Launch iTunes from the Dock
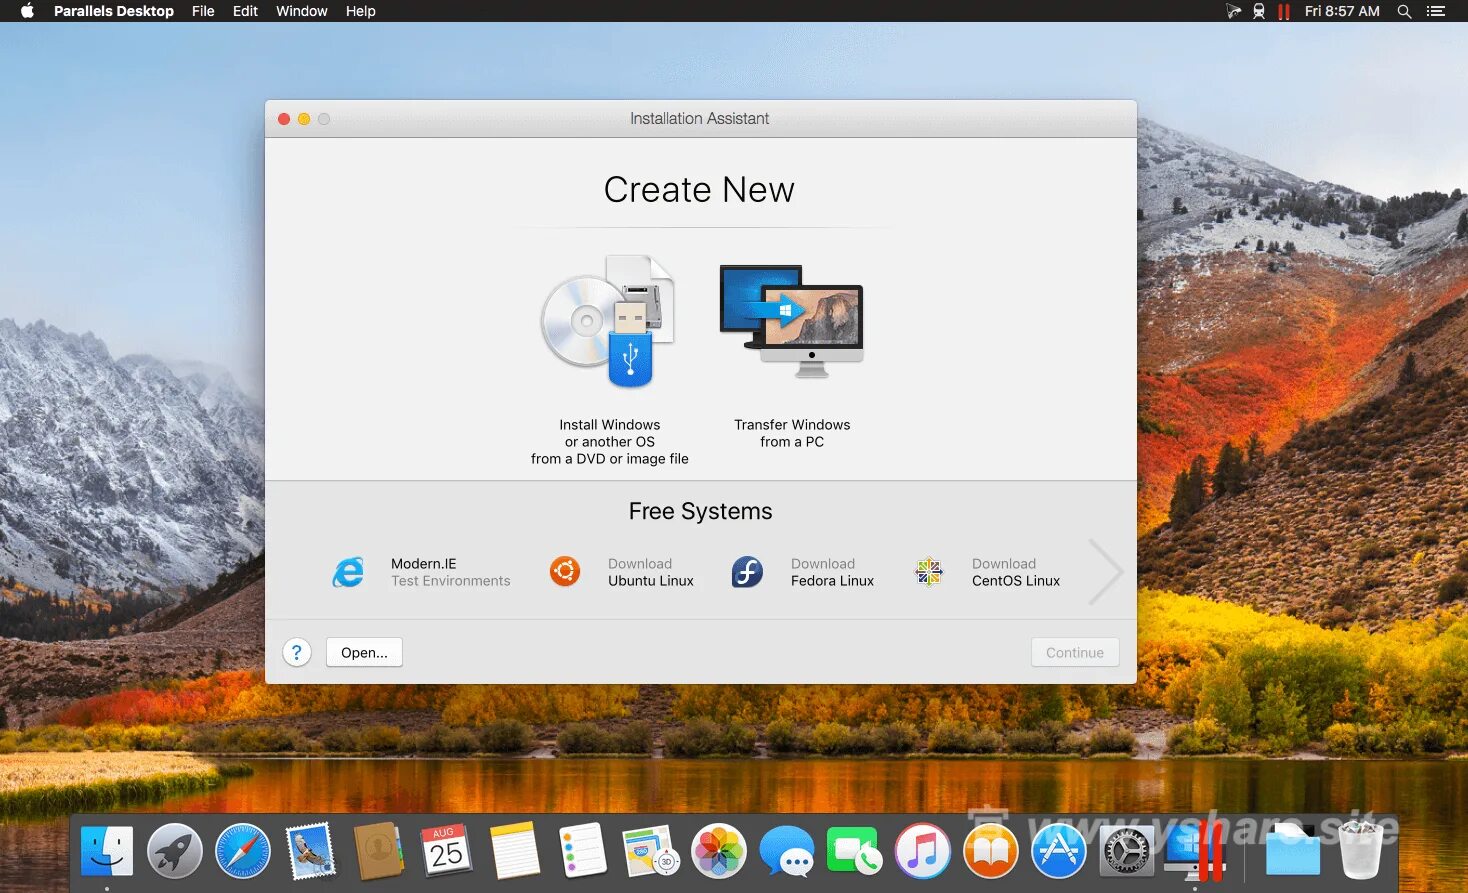Image resolution: width=1468 pixels, height=893 pixels. (921, 851)
